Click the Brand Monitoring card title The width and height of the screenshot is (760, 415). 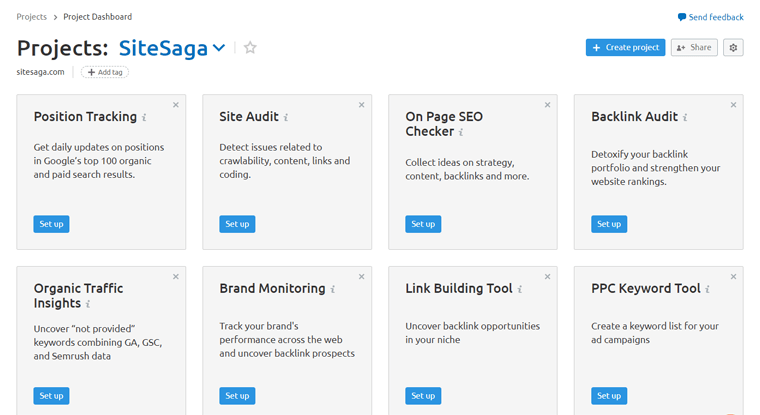[x=272, y=288]
